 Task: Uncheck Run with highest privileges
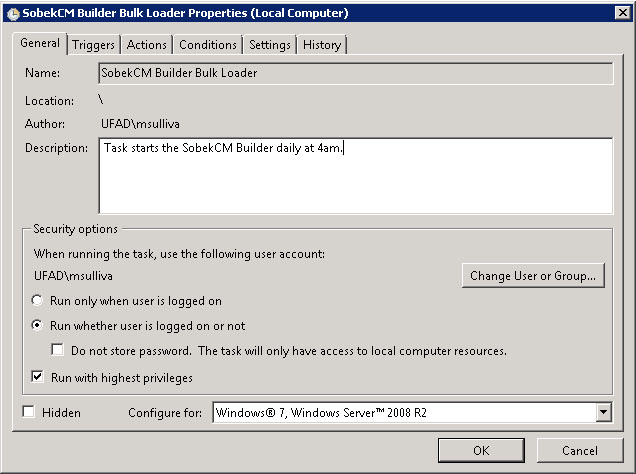(37, 377)
